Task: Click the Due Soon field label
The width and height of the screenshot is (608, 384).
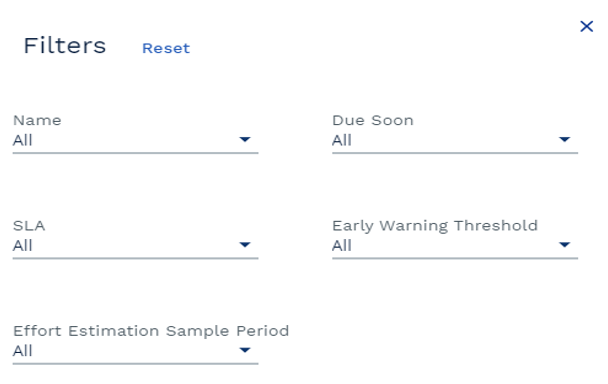Action: point(373,120)
